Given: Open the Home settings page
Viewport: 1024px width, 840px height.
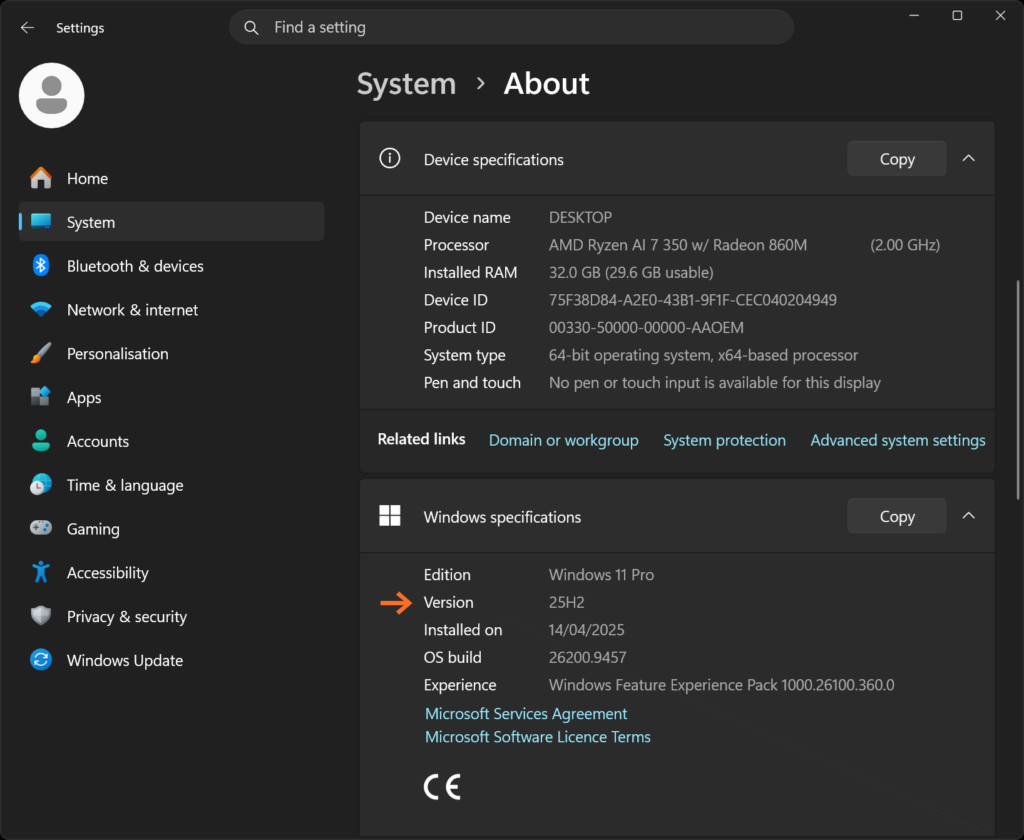Looking at the screenshot, I should click(x=171, y=178).
